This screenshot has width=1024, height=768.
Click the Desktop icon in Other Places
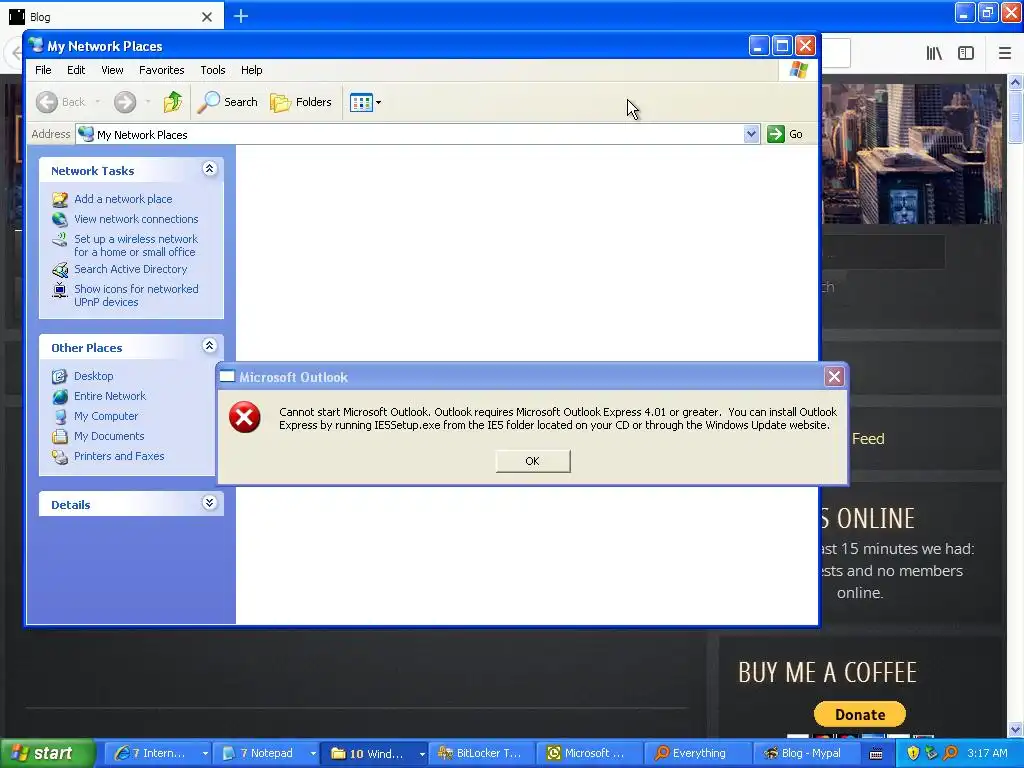point(59,376)
